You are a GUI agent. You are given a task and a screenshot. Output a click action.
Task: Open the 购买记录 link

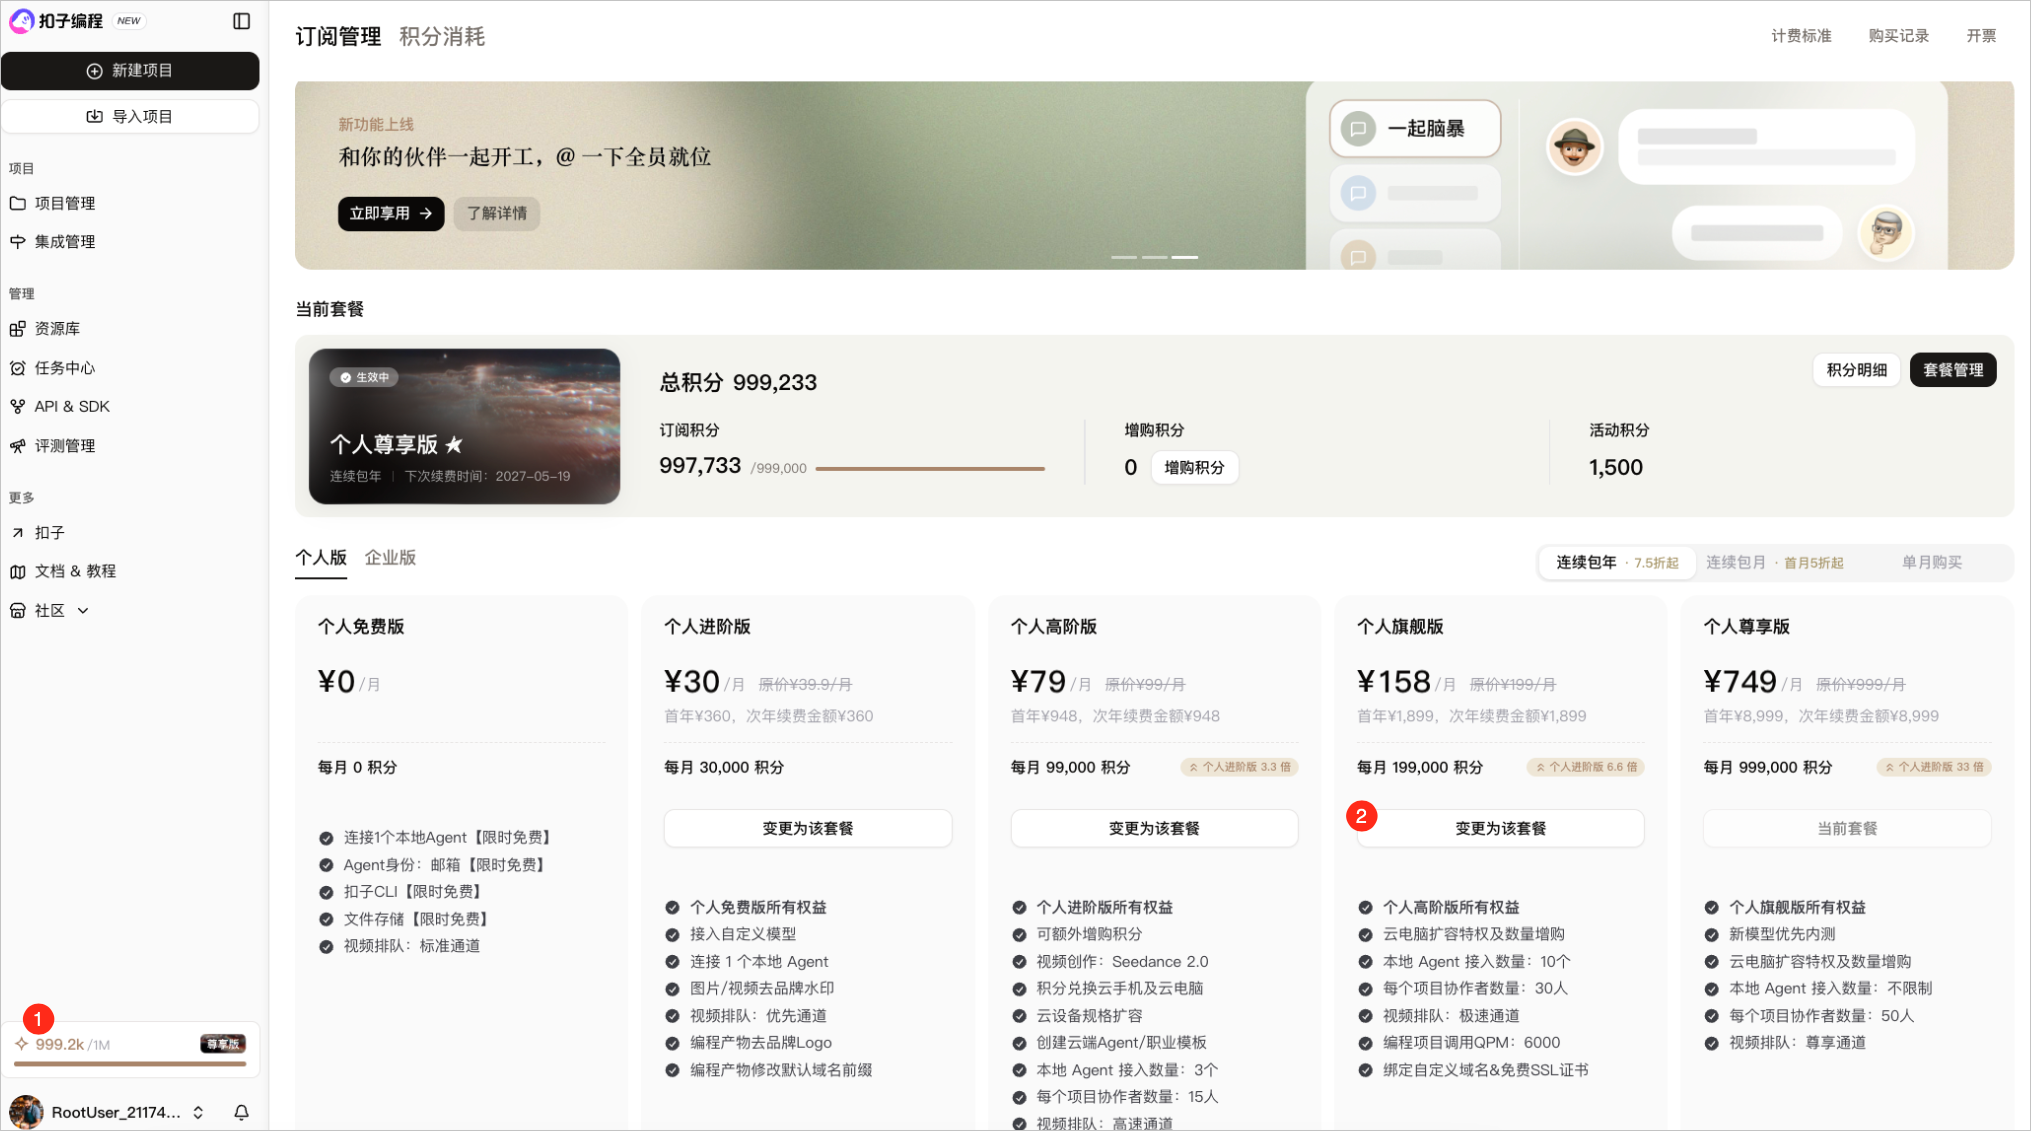click(x=1898, y=36)
